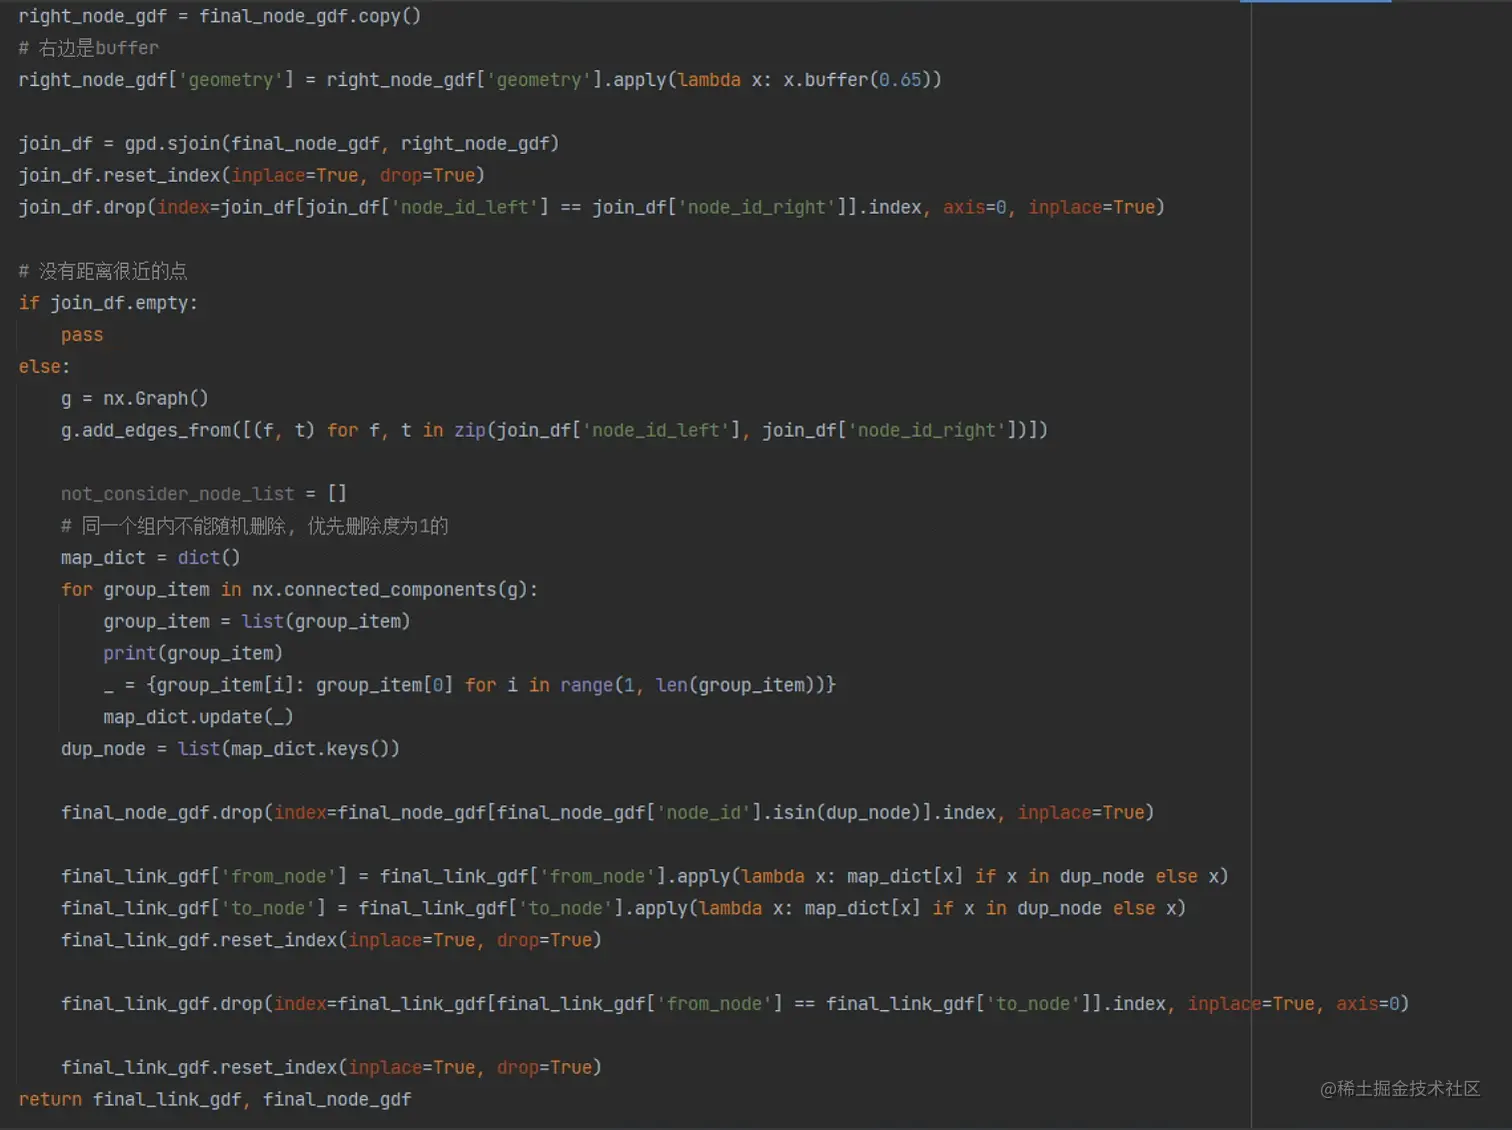This screenshot has width=1512, height=1130.
Task: Click the 'return final_link_gdf, final_node_gdf' line
Action: point(215,1099)
